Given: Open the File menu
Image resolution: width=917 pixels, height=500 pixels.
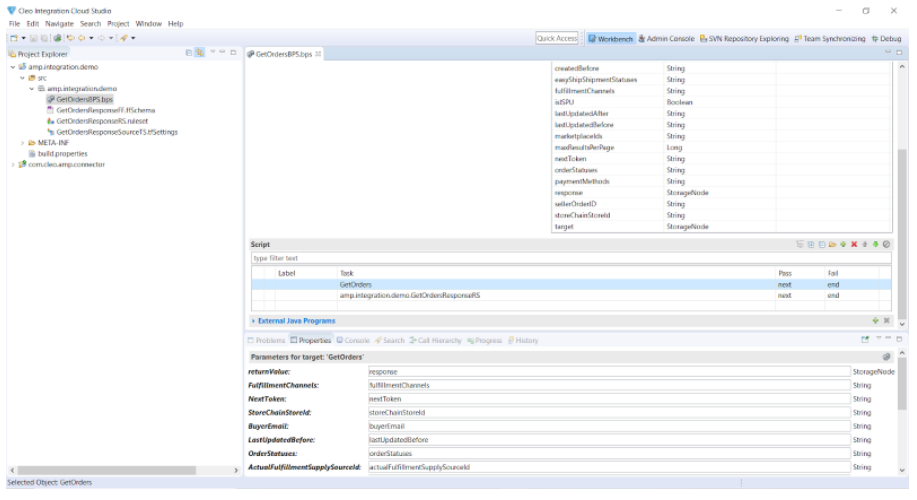Looking at the screenshot, I should click(x=15, y=24).
